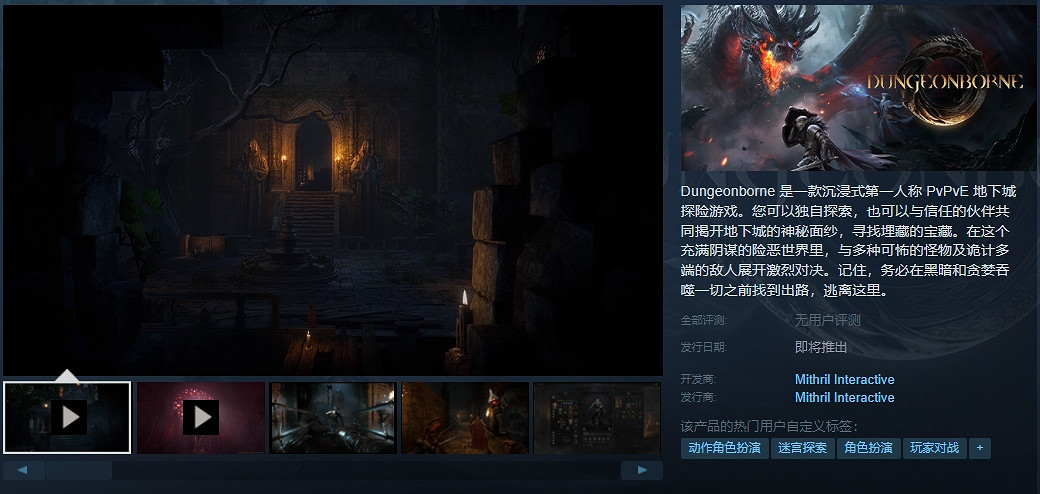
Task: Select the 角色扮演 tag
Action: coord(868,448)
